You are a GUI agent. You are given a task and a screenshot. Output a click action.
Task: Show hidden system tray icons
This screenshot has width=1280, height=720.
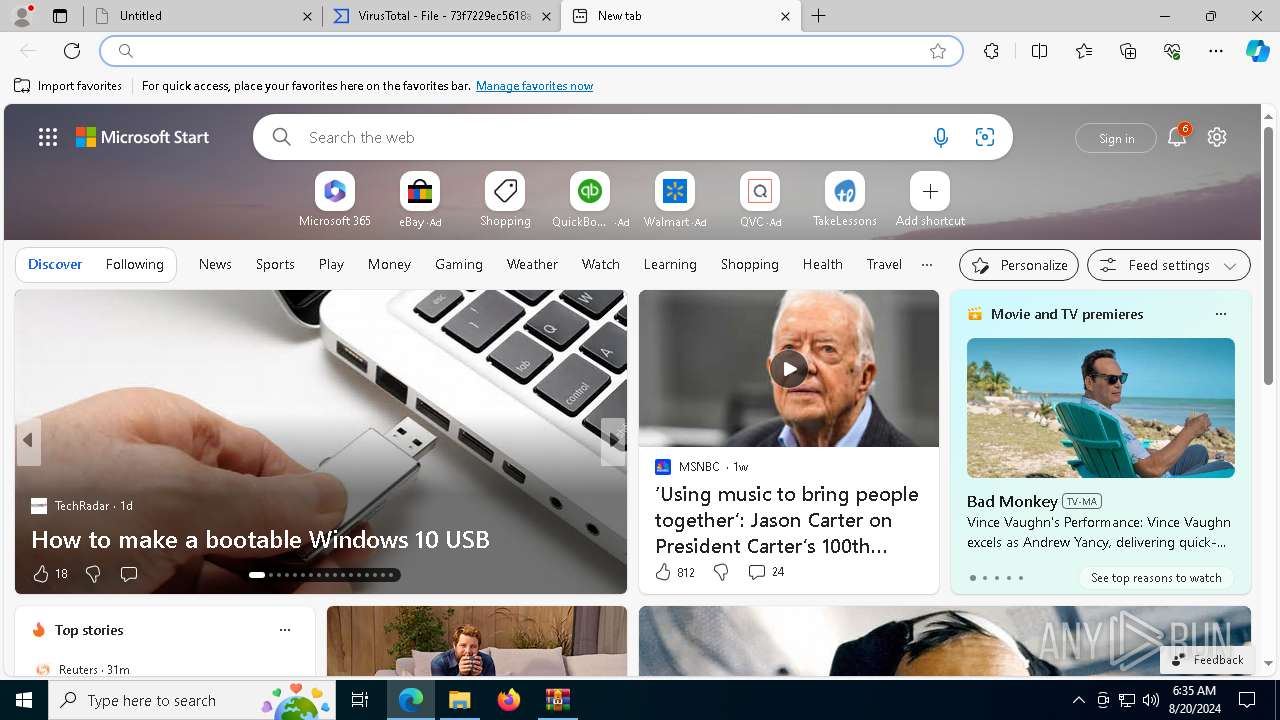pos(1079,700)
